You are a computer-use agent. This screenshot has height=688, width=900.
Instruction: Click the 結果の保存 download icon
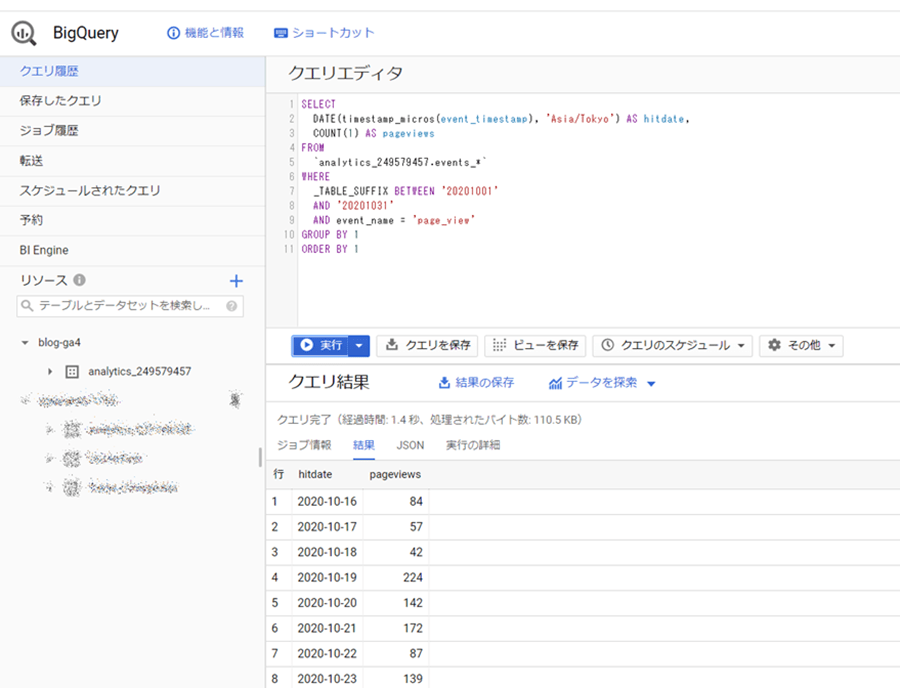[444, 383]
